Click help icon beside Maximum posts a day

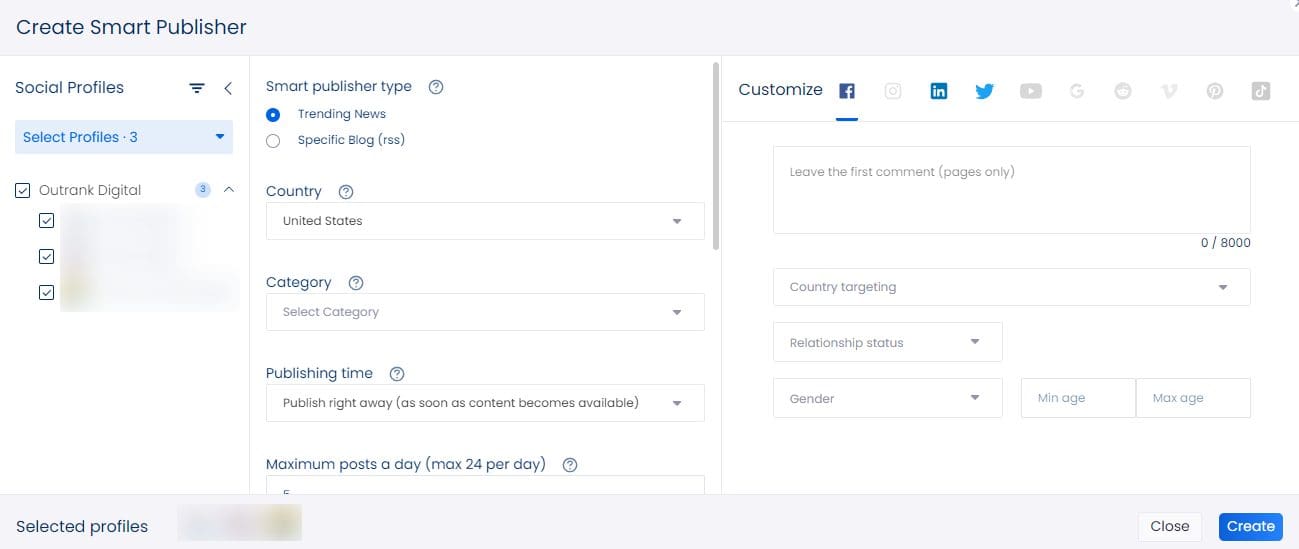tap(570, 465)
